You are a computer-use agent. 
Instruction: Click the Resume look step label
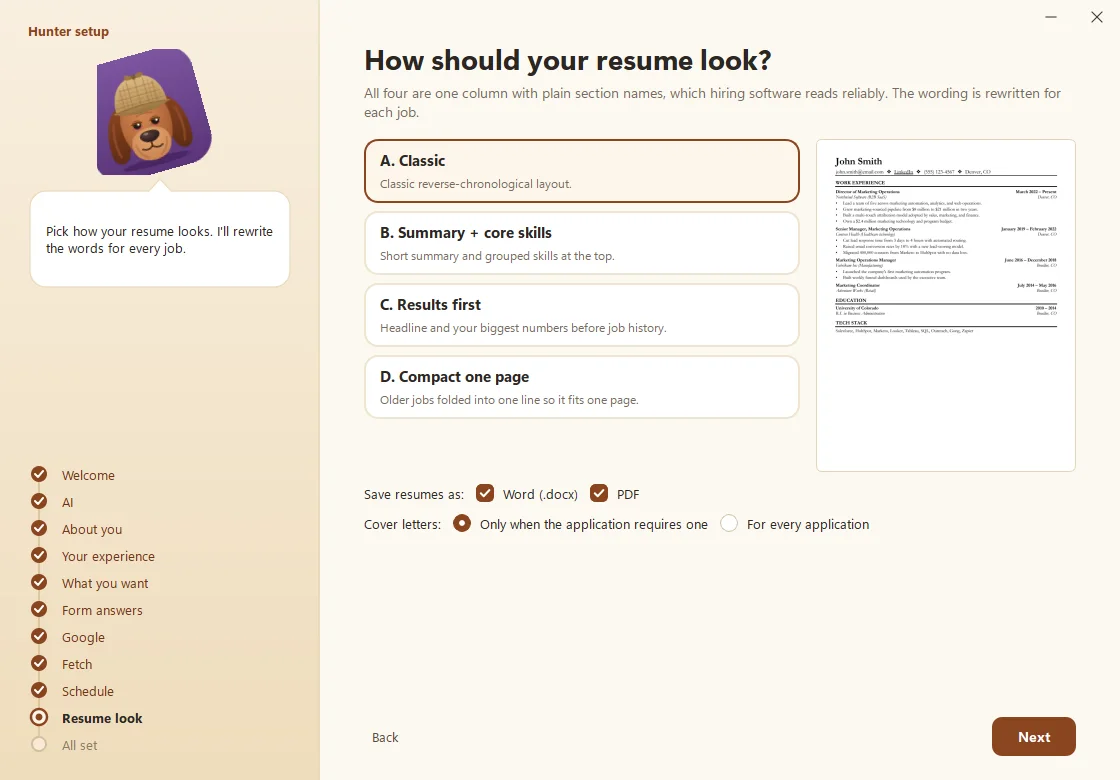point(102,719)
